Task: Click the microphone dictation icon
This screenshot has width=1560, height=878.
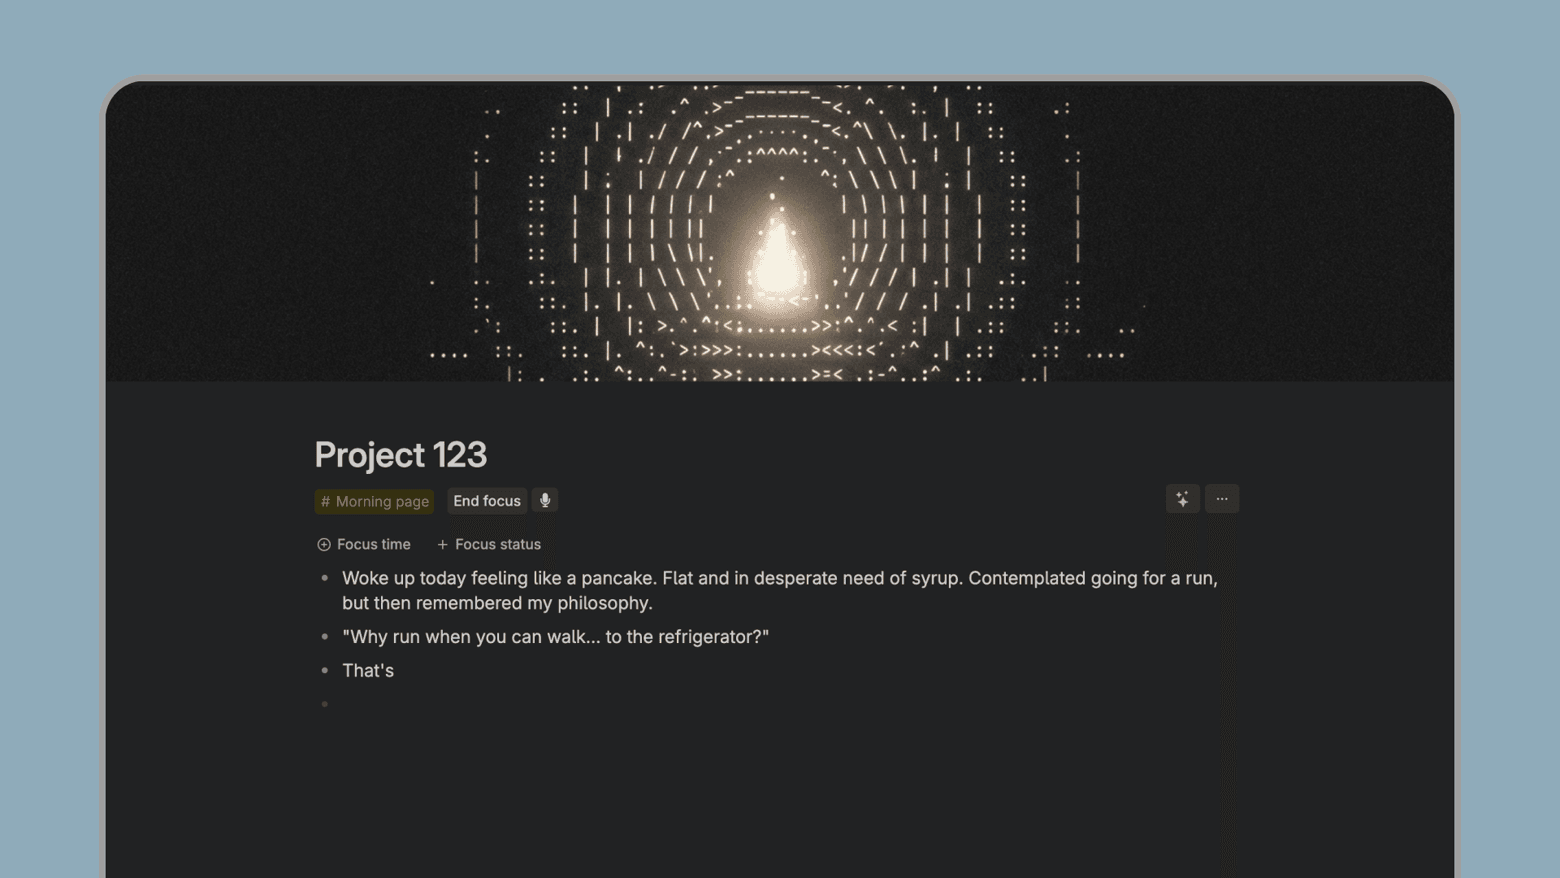Action: click(x=545, y=500)
